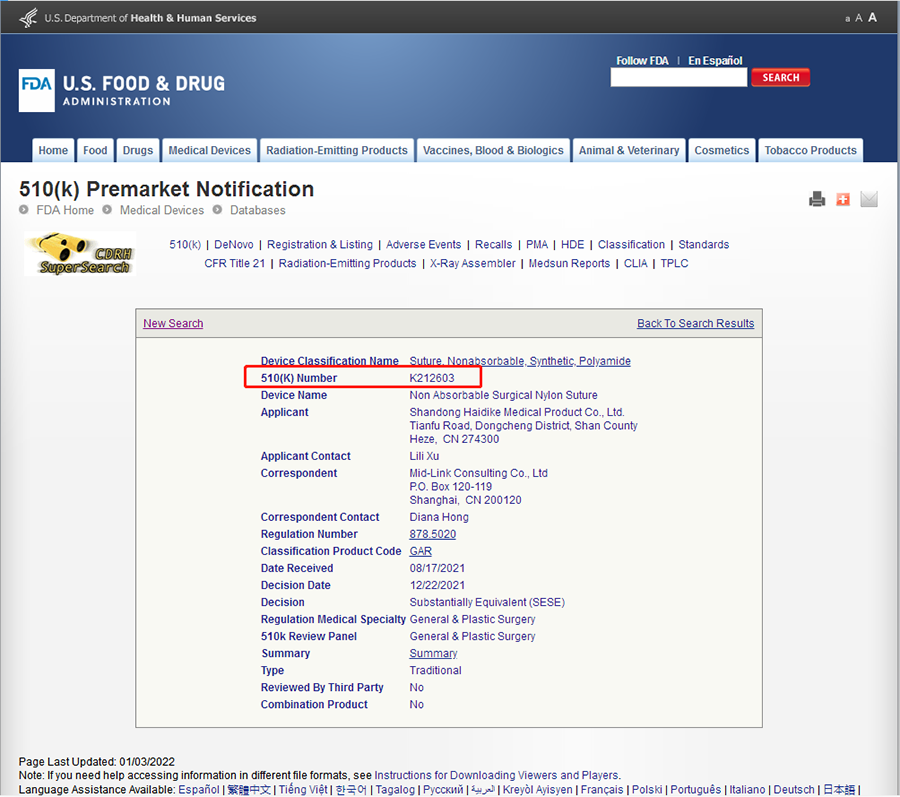Viewport: 900px width, 797px height.
Task: Go to FDA Home breadcrumb
Action: pyautogui.click(x=65, y=210)
